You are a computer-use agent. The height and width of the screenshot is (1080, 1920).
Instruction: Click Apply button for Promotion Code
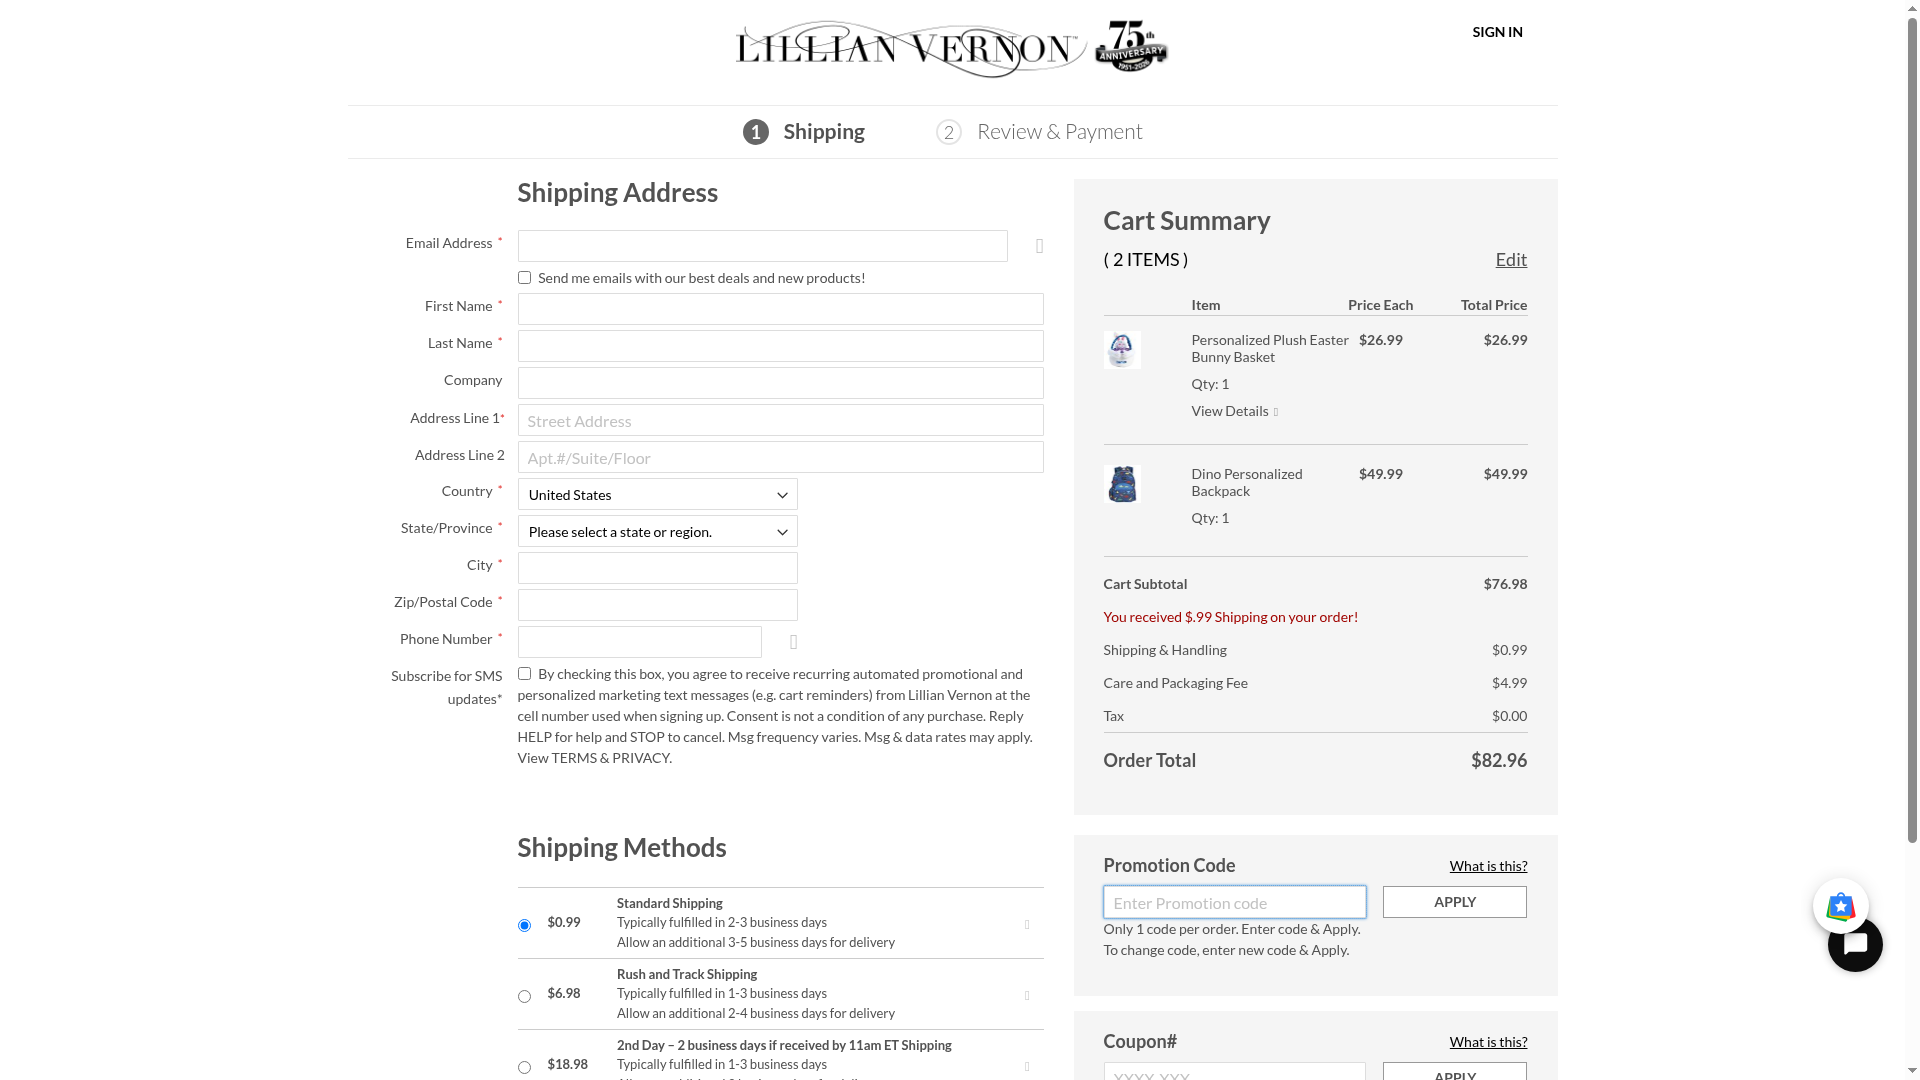tap(1454, 902)
